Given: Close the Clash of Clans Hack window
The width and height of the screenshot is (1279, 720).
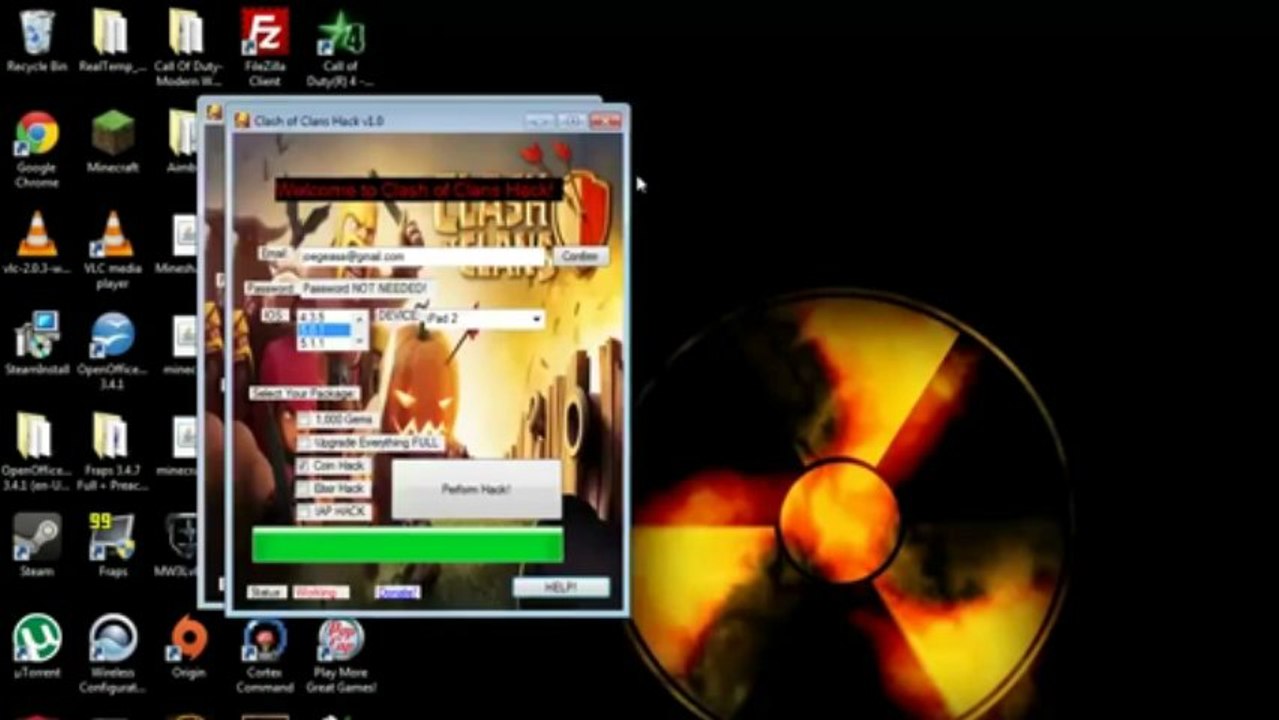Looking at the screenshot, I should [605, 121].
